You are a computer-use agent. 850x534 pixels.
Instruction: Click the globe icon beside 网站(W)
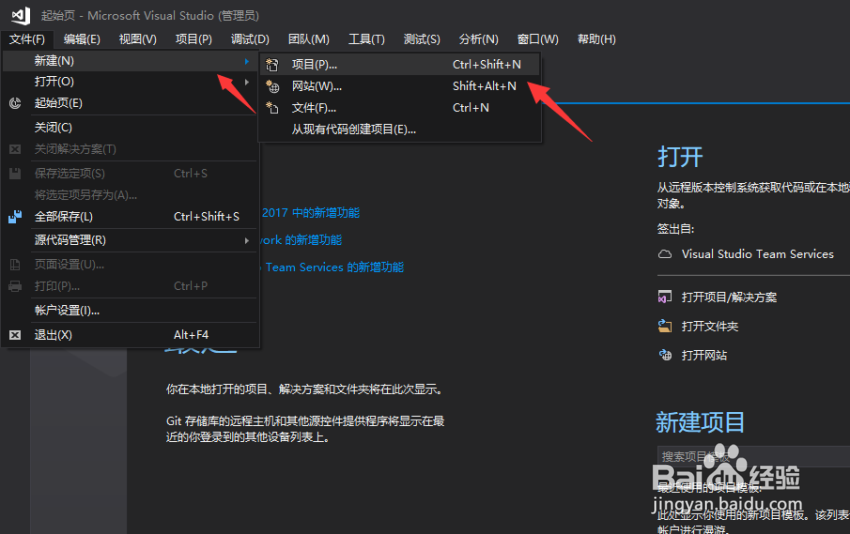pos(272,86)
